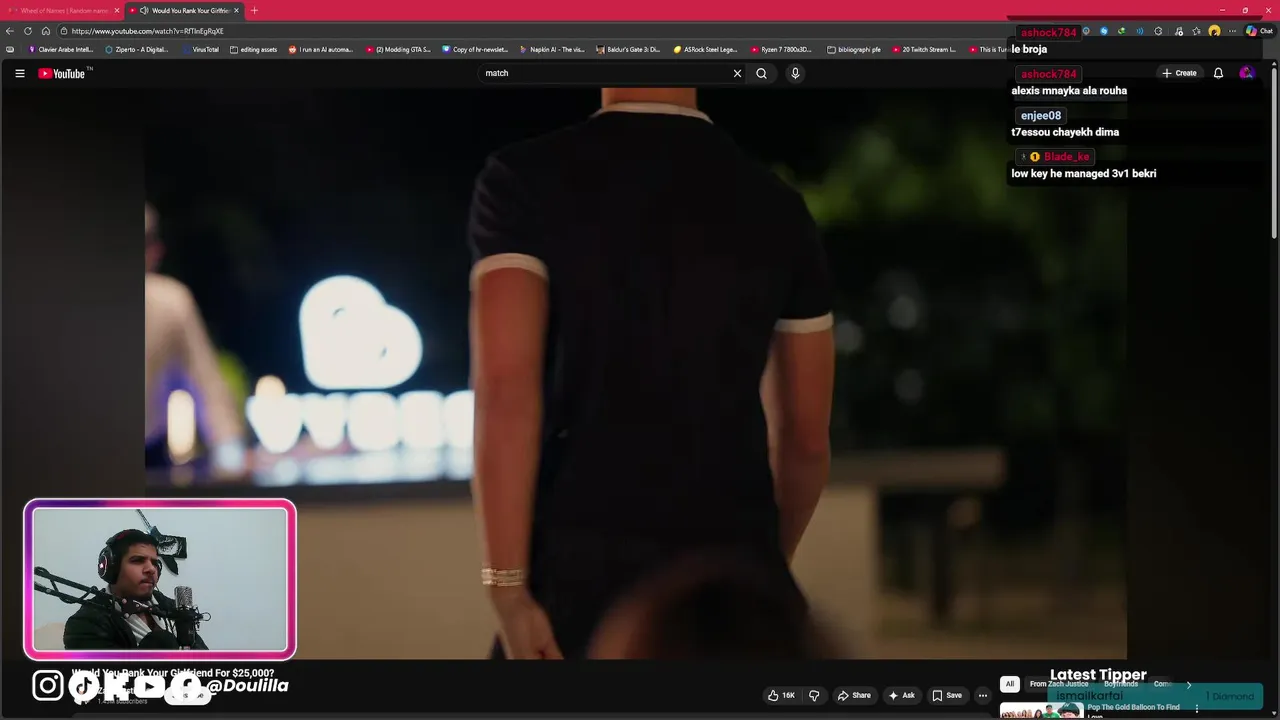Open the browser home page
Image resolution: width=1280 pixels, height=720 pixels.
coord(45,31)
